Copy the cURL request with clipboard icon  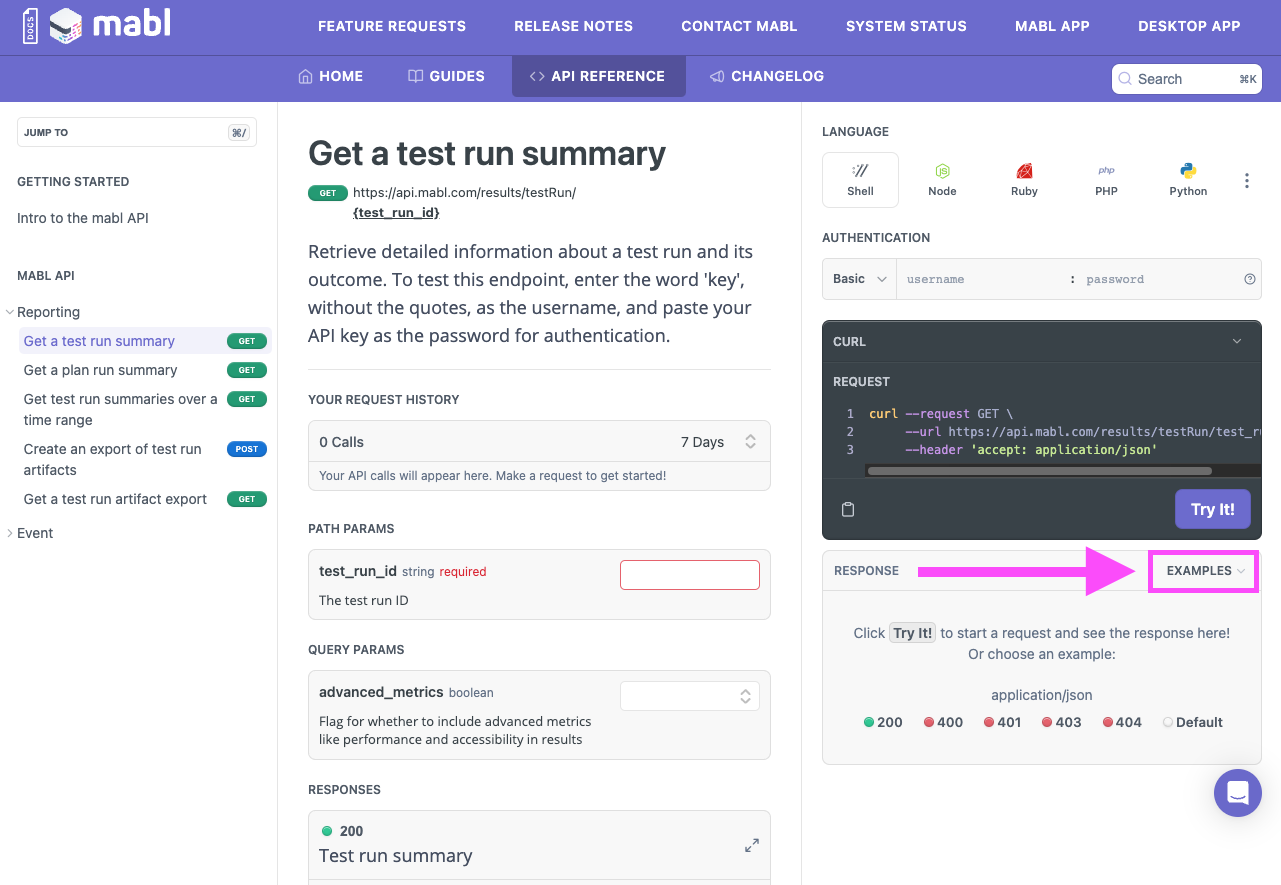(x=848, y=509)
